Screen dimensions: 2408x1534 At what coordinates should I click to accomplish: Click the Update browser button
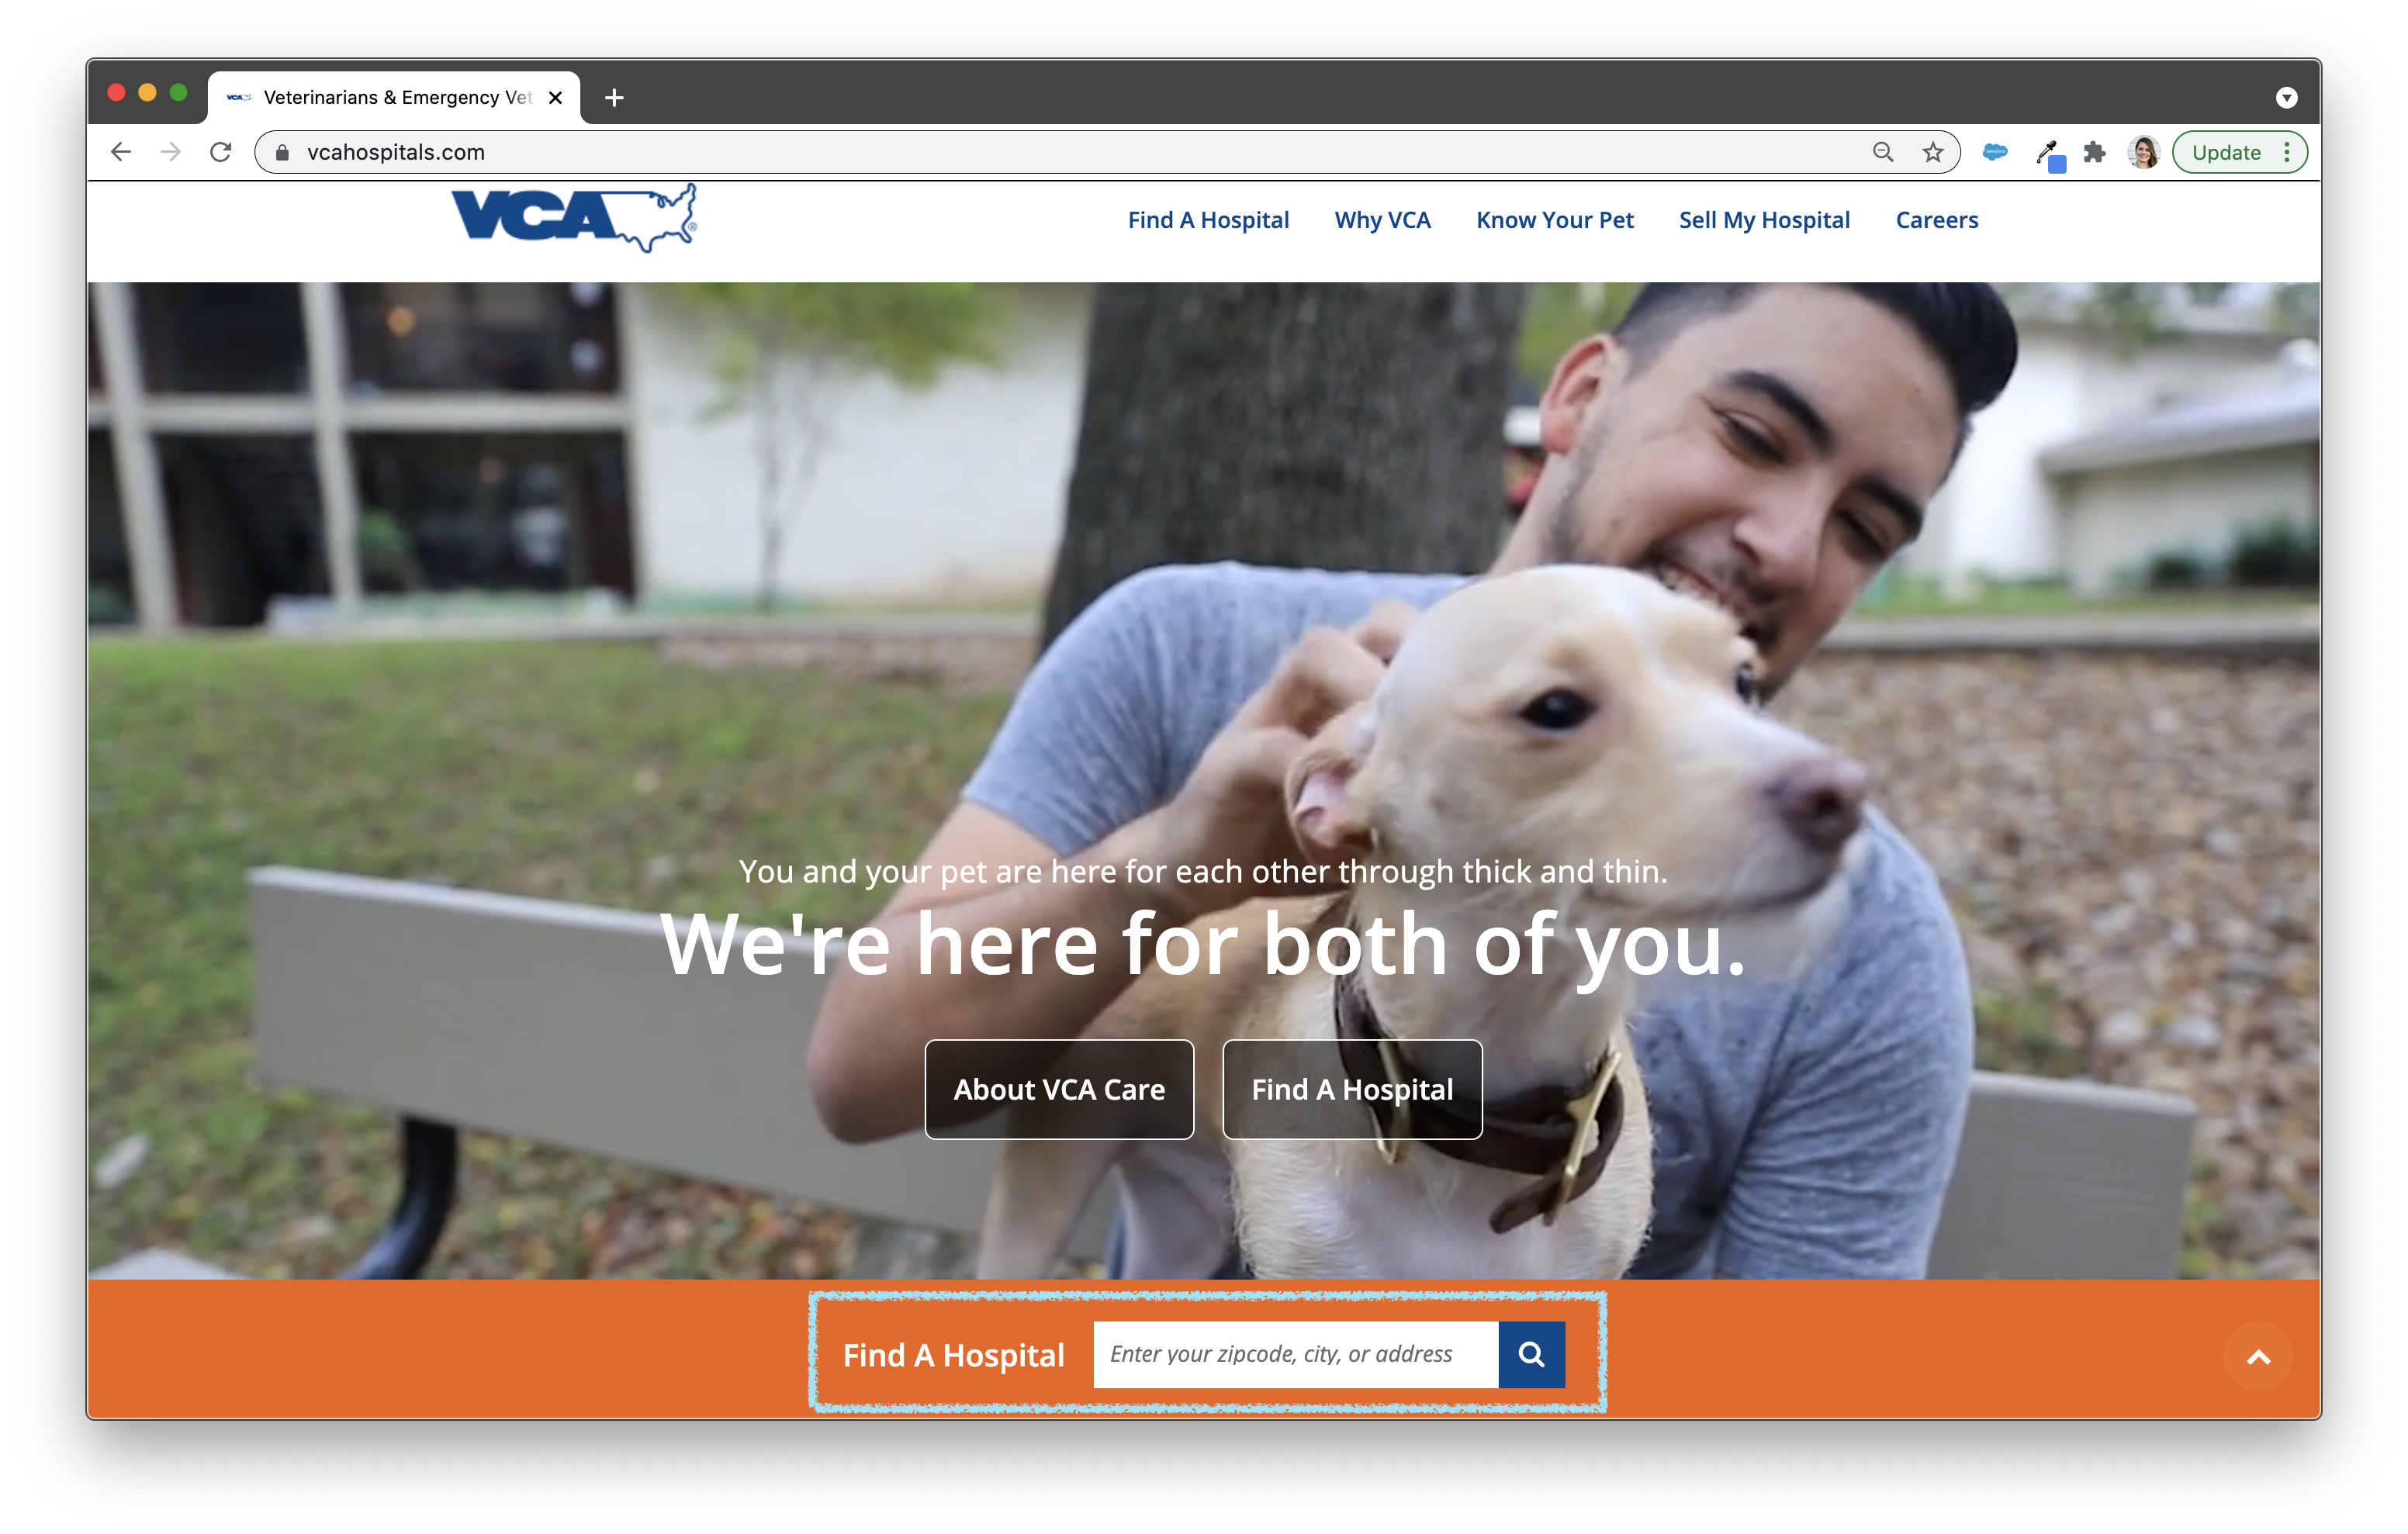pyautogui.click(x=2227, y=153)
